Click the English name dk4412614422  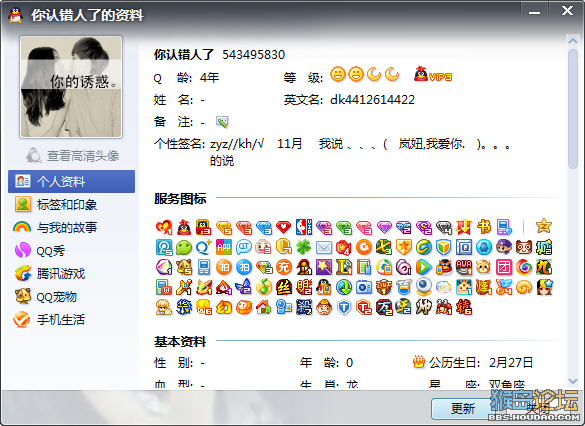(x=372, y=100)
